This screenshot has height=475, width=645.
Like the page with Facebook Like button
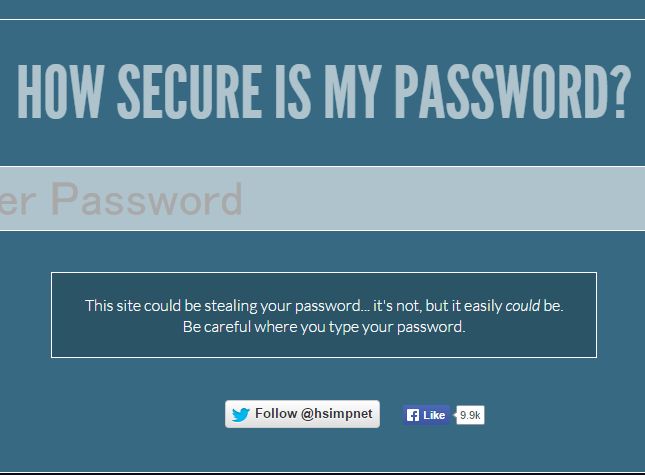click(x=426, y=415)
